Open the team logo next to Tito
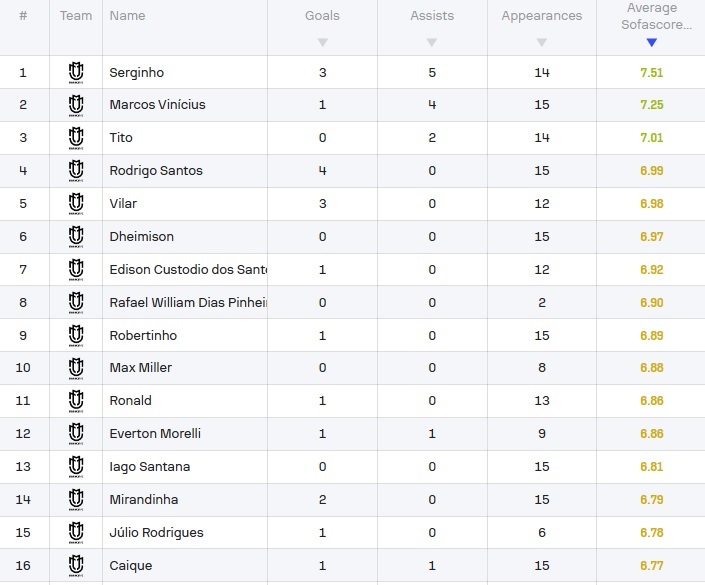The image size is (705, 585). point(76,138)
